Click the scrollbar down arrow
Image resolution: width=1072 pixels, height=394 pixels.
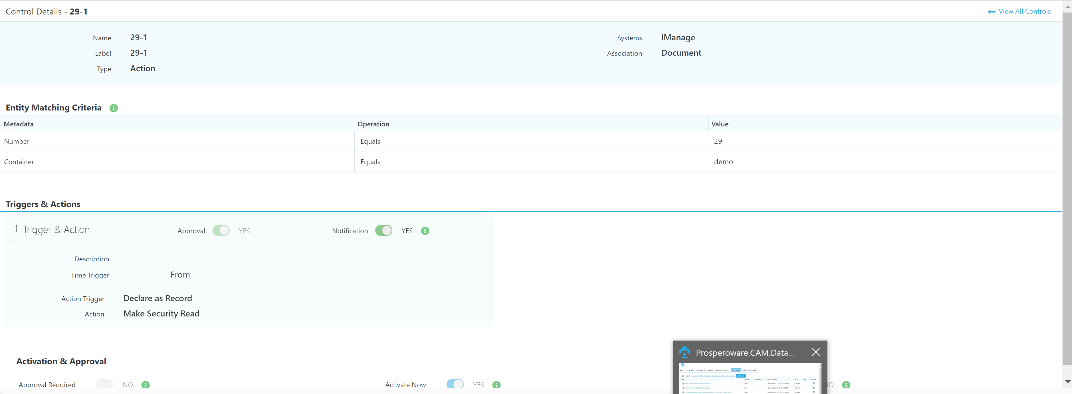(x=1067, y=381)
